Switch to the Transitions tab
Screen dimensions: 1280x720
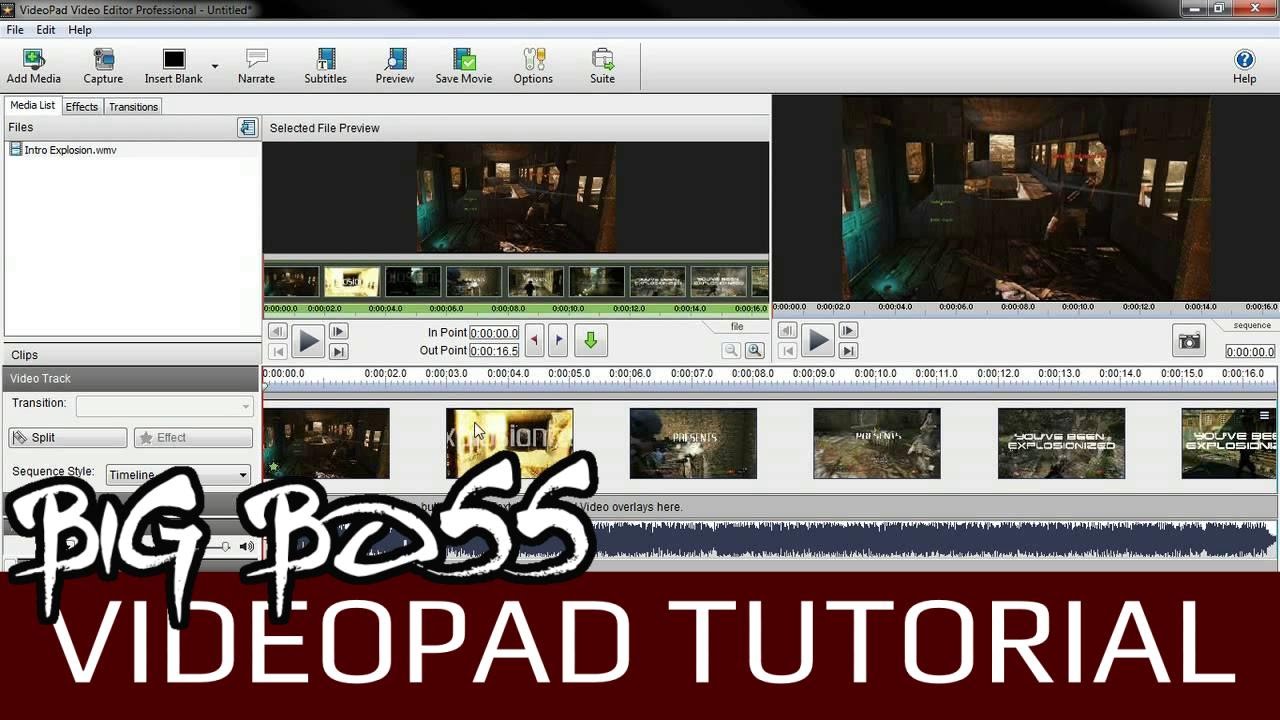pyautogui.click(x=133, y=107)
